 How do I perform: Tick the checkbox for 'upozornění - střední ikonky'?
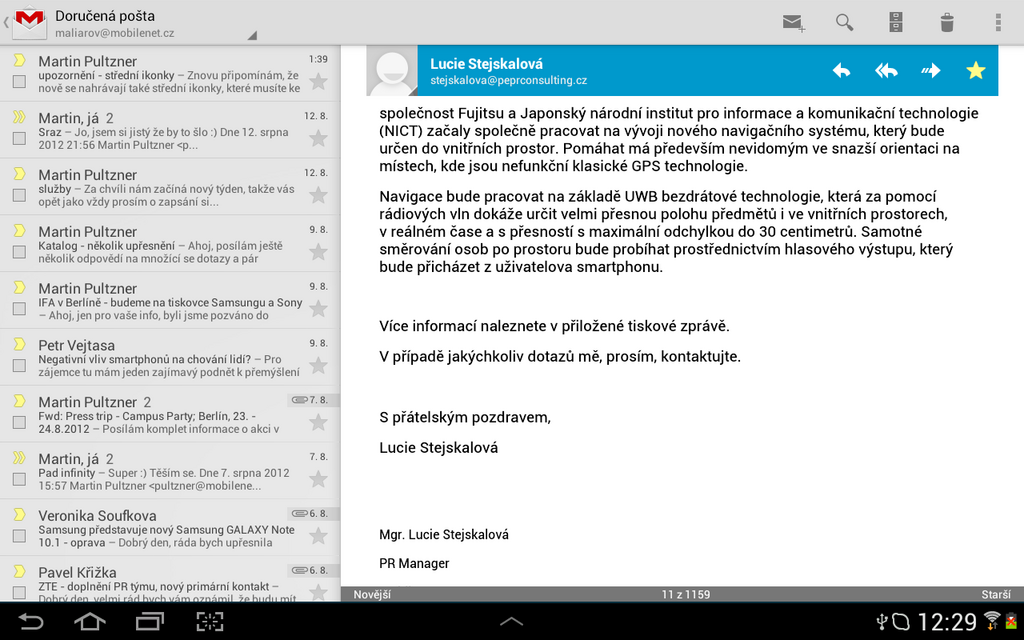tap(17, 79)
